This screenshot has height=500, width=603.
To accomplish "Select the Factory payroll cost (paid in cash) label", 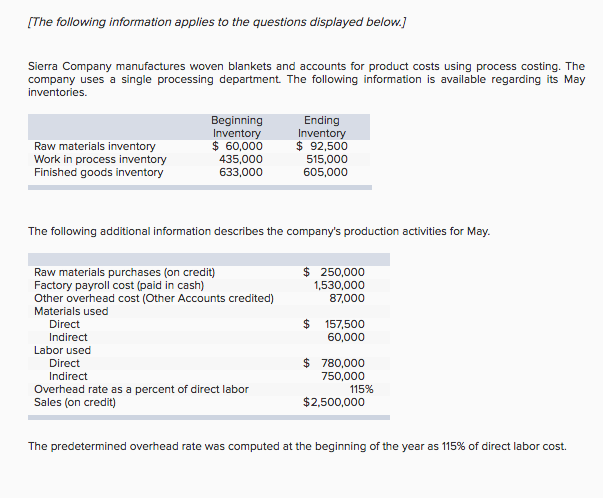I will pos(119,285).
